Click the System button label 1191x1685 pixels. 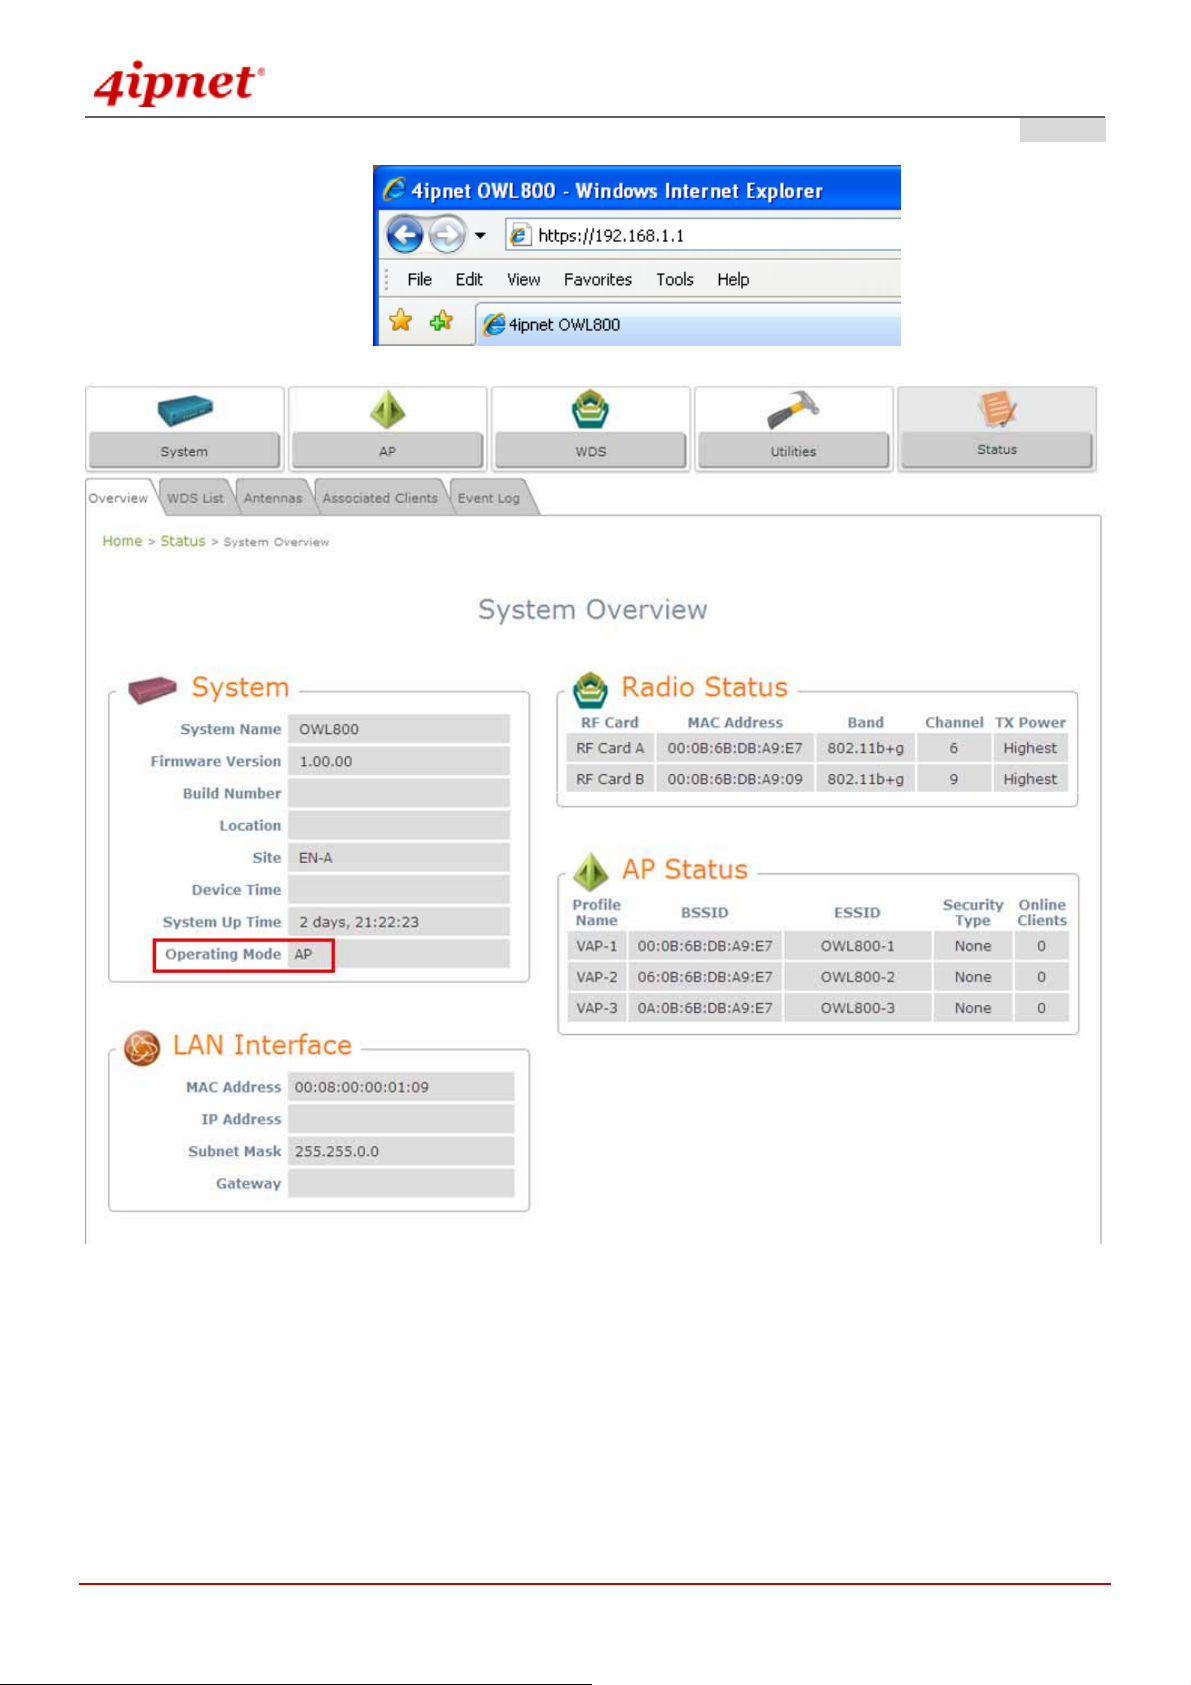(x=184, y=451)
